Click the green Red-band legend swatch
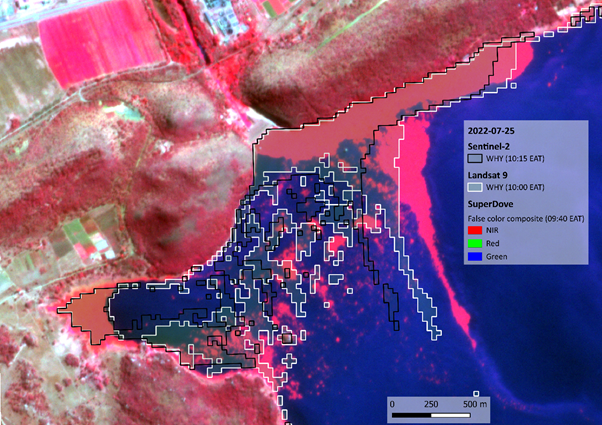Image resolution: width=602 pixels, height=425 pixels. [475, 243]
